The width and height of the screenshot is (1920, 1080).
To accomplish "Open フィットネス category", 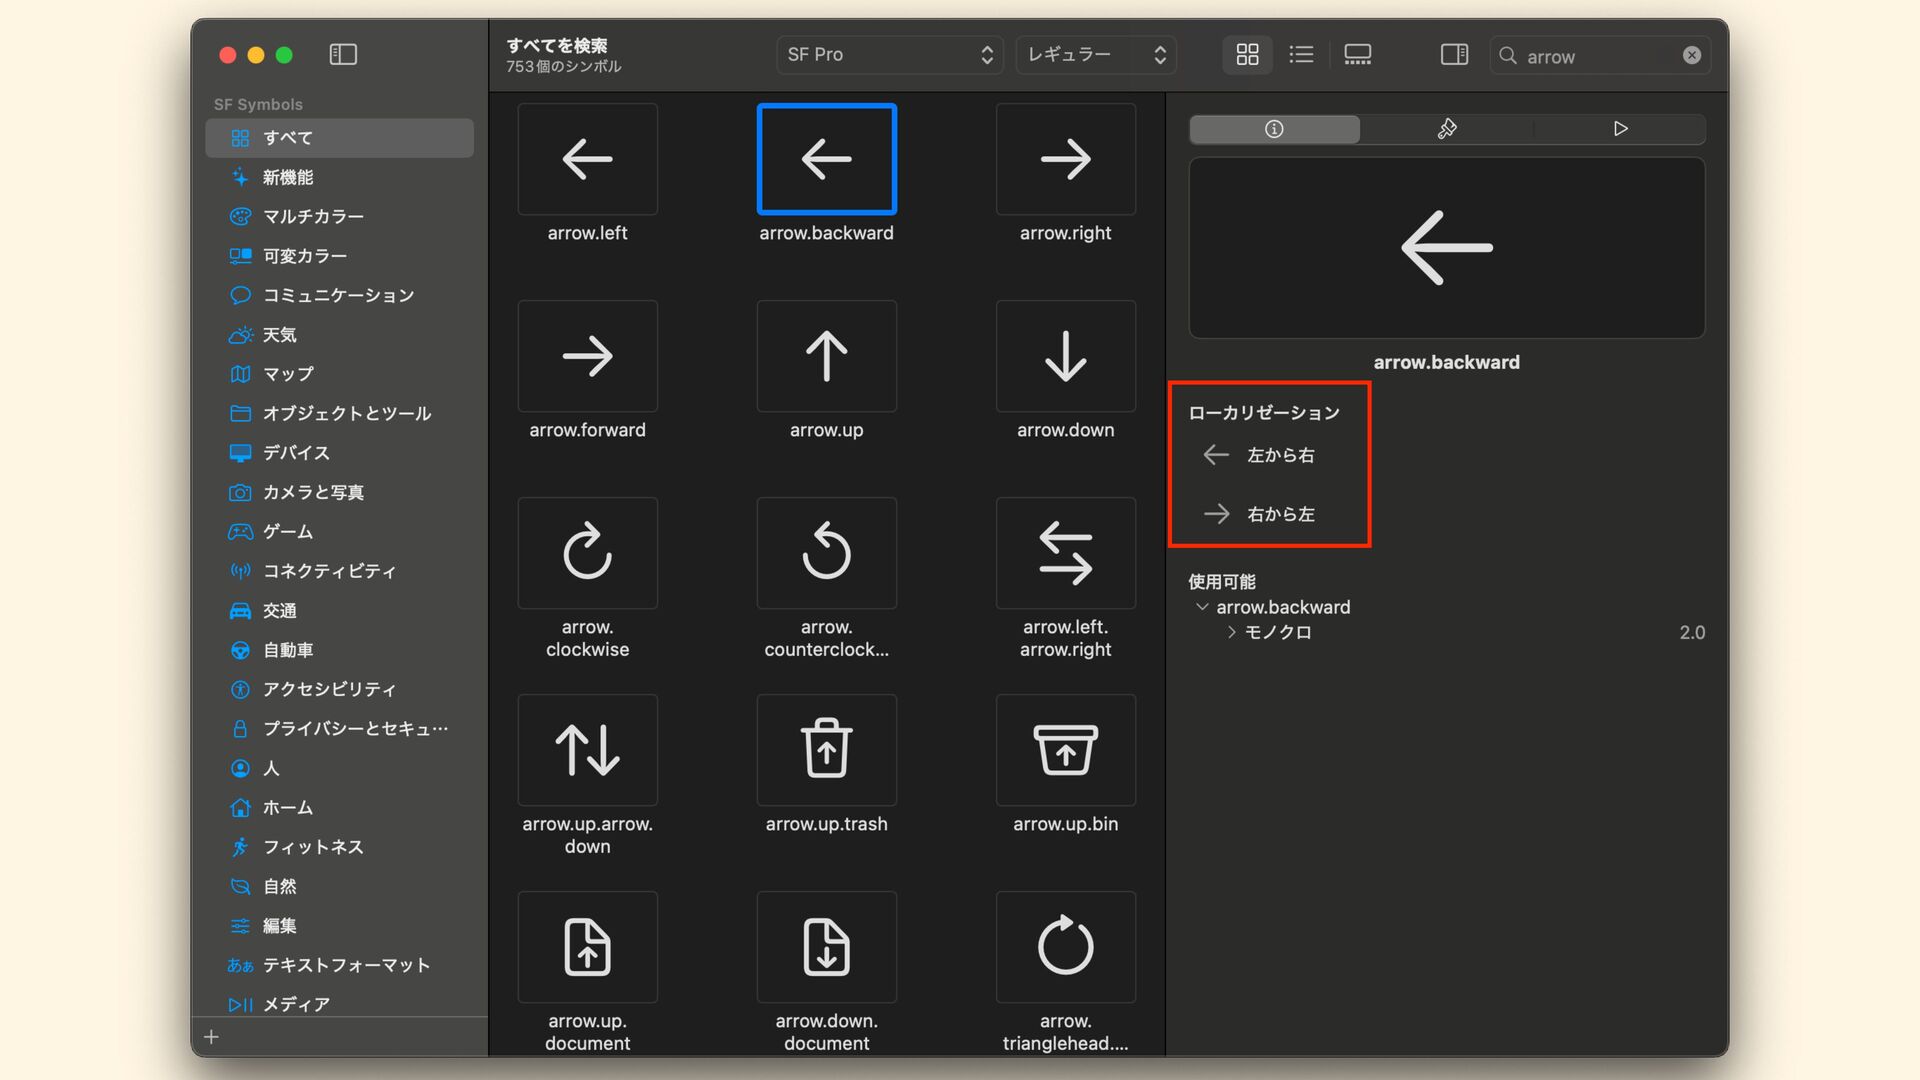I will pyautogui.click(x=339, y=847).
